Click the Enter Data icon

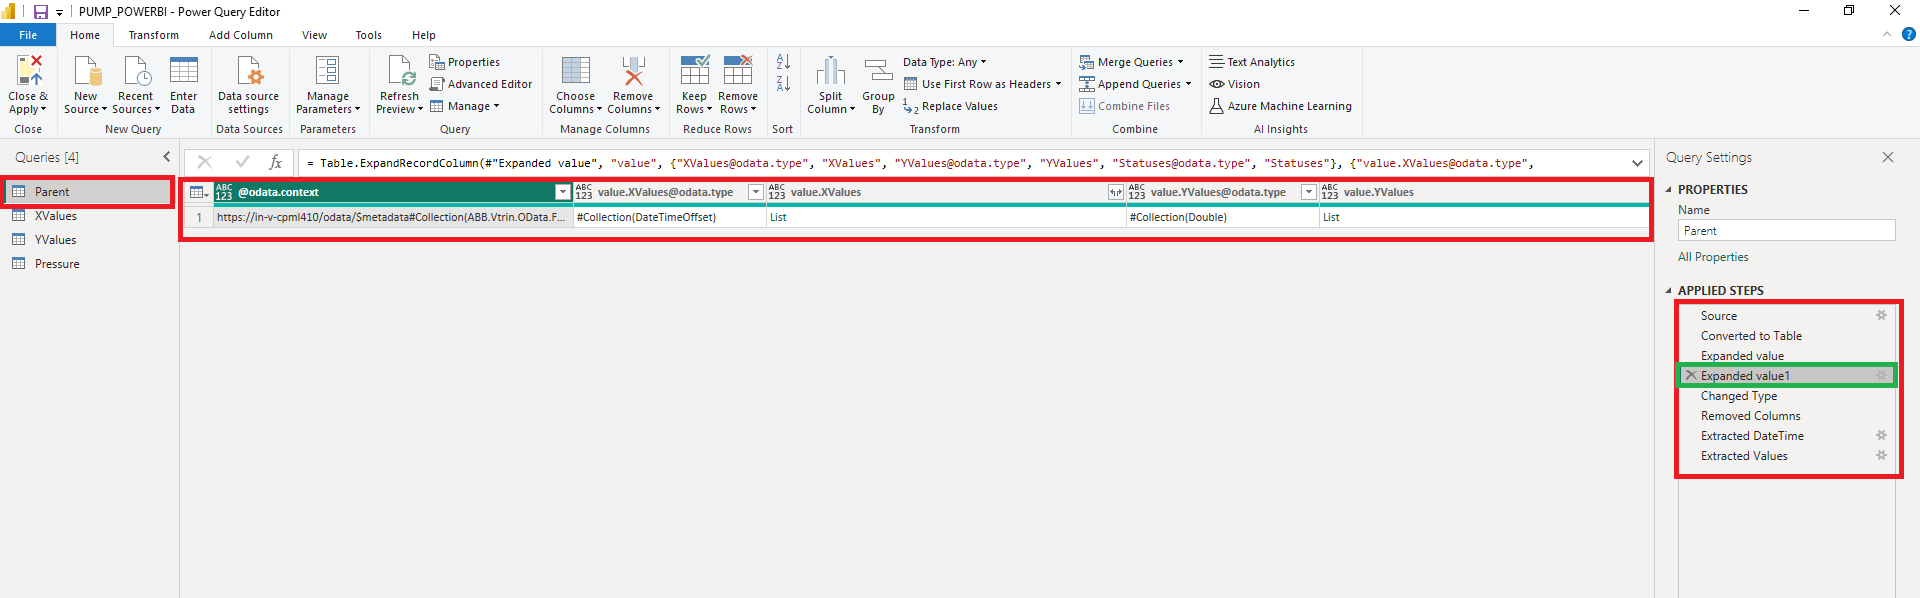click(x=184, y=71)
